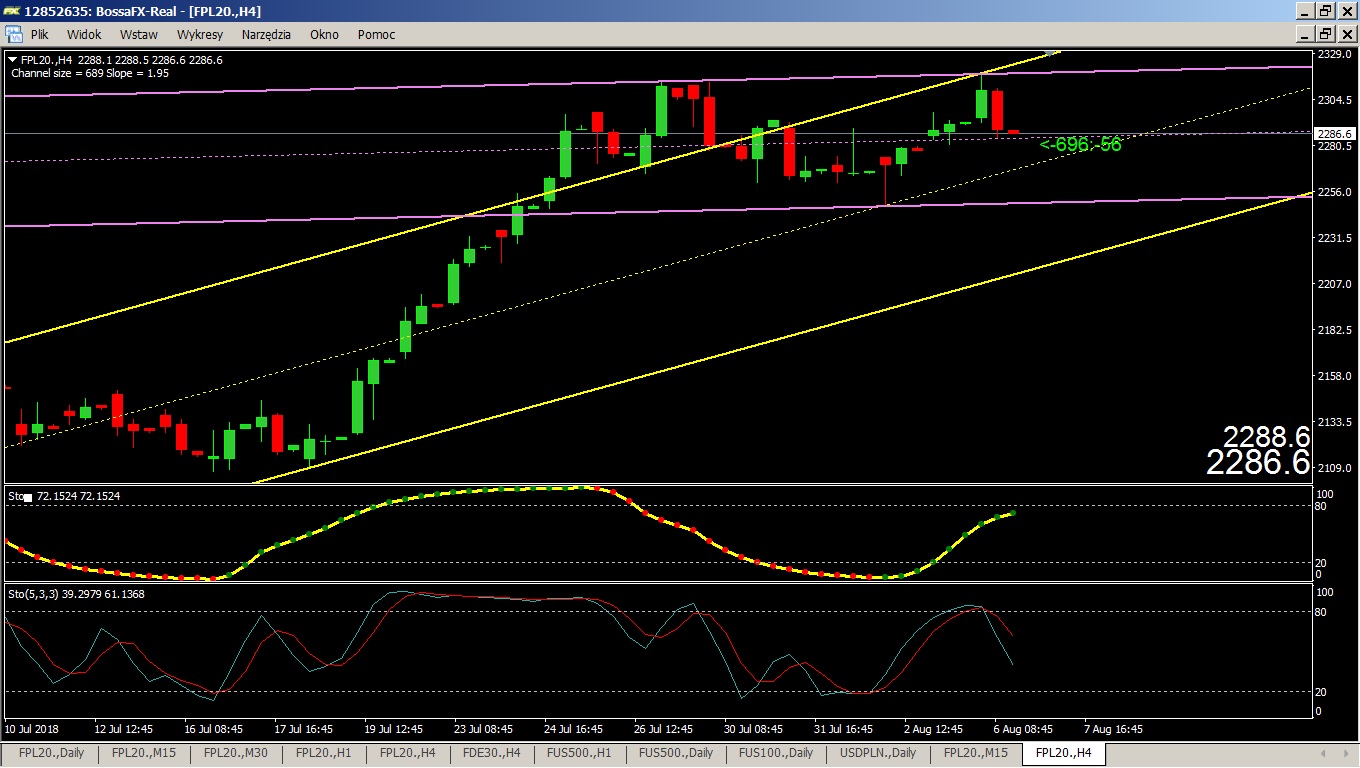The height and width of the screenshot is (768, 1360).
Task: Click the 2286.6 current price tag on axis
Action: [x=1335, y=133]
